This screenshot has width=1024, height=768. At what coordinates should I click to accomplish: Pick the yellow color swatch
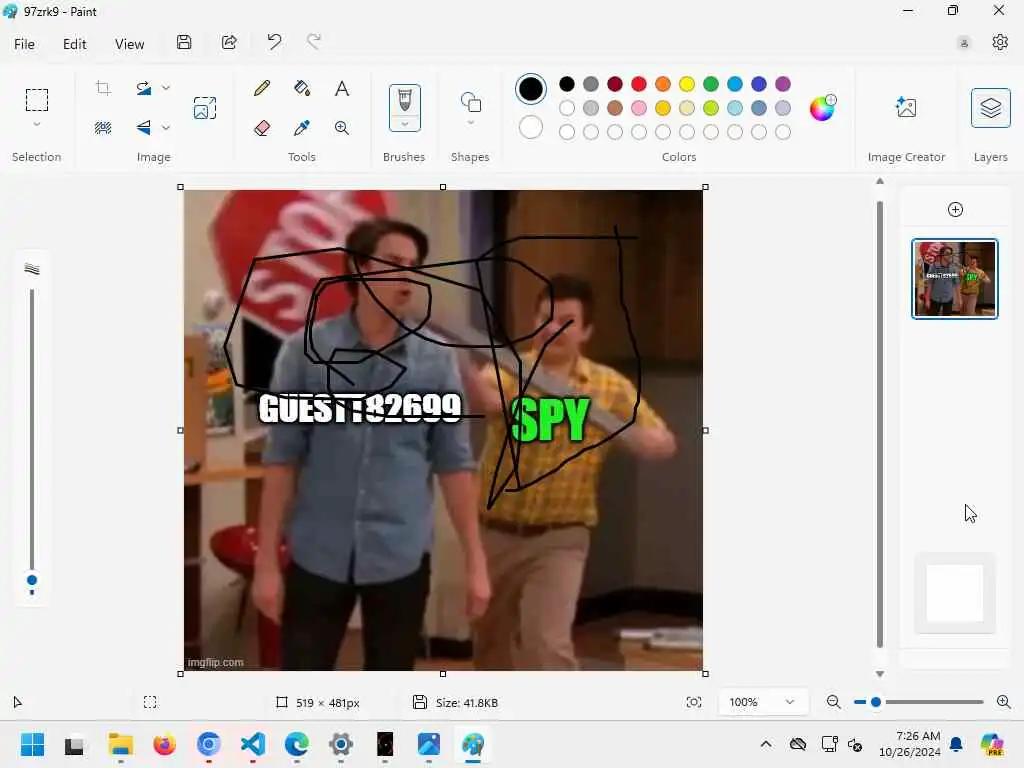point(687,84)
